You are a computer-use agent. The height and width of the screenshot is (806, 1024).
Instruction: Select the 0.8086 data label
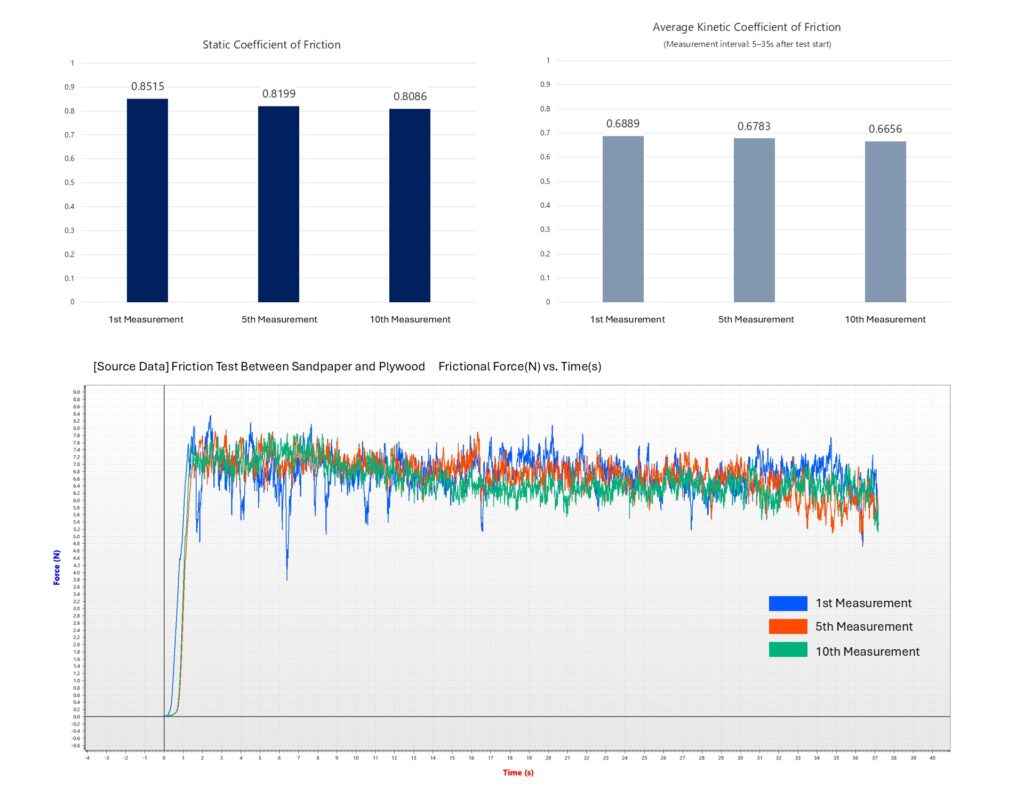click(410, 97)
